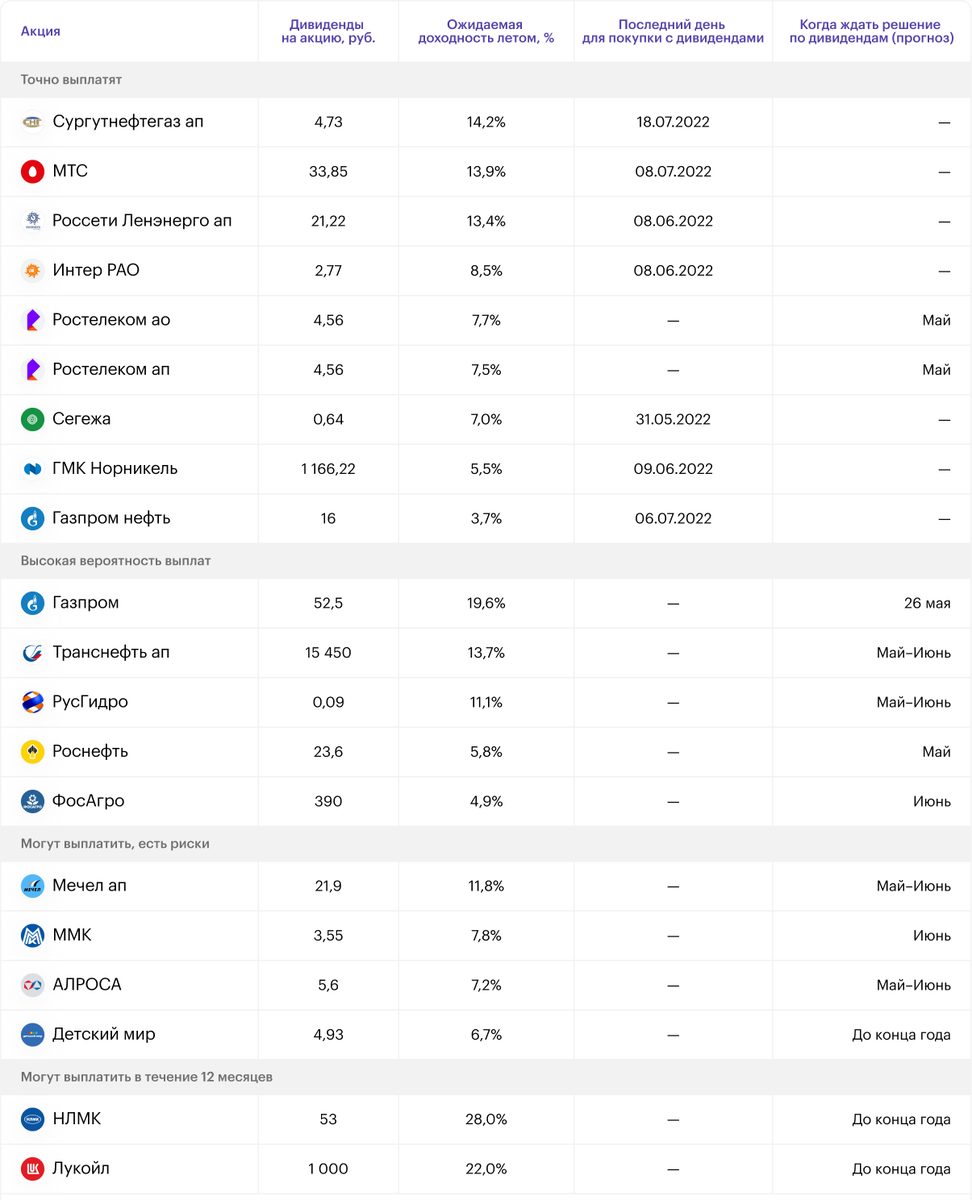This screenshot has width=972, height=1200.
Task: Click the ММК logo icon
Action: tap(33, 936)
